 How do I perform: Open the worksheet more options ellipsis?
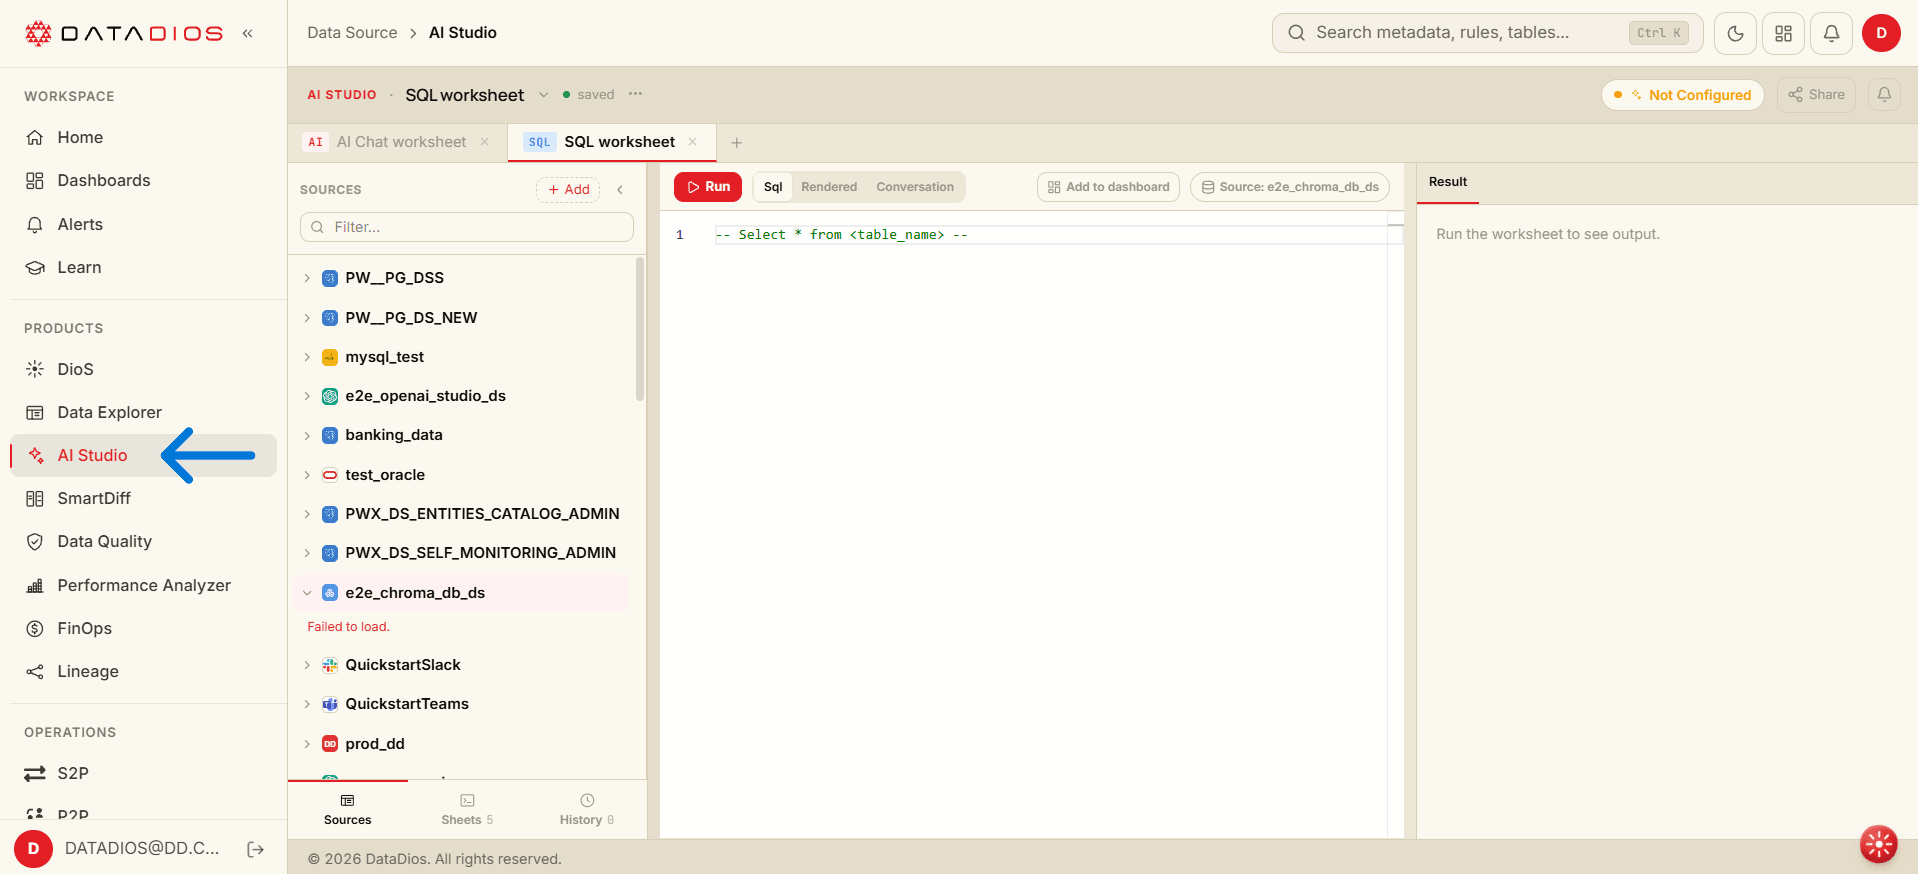(x=635, y=94)
